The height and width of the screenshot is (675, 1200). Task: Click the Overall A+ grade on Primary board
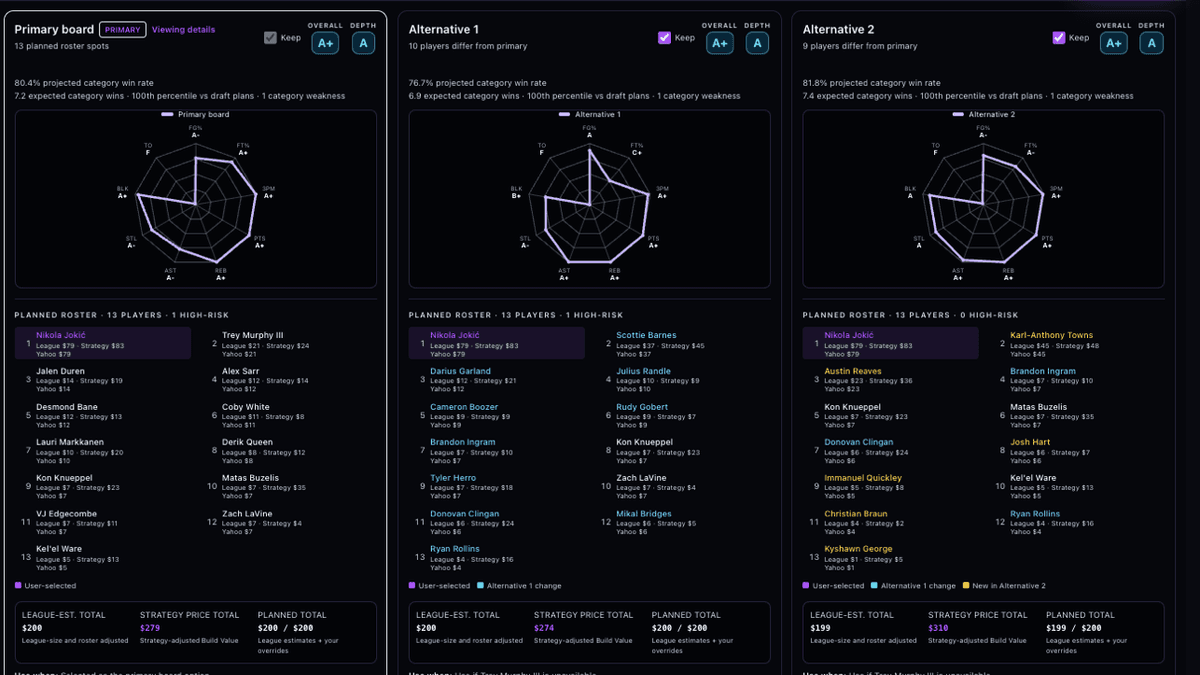coord(325,43)
